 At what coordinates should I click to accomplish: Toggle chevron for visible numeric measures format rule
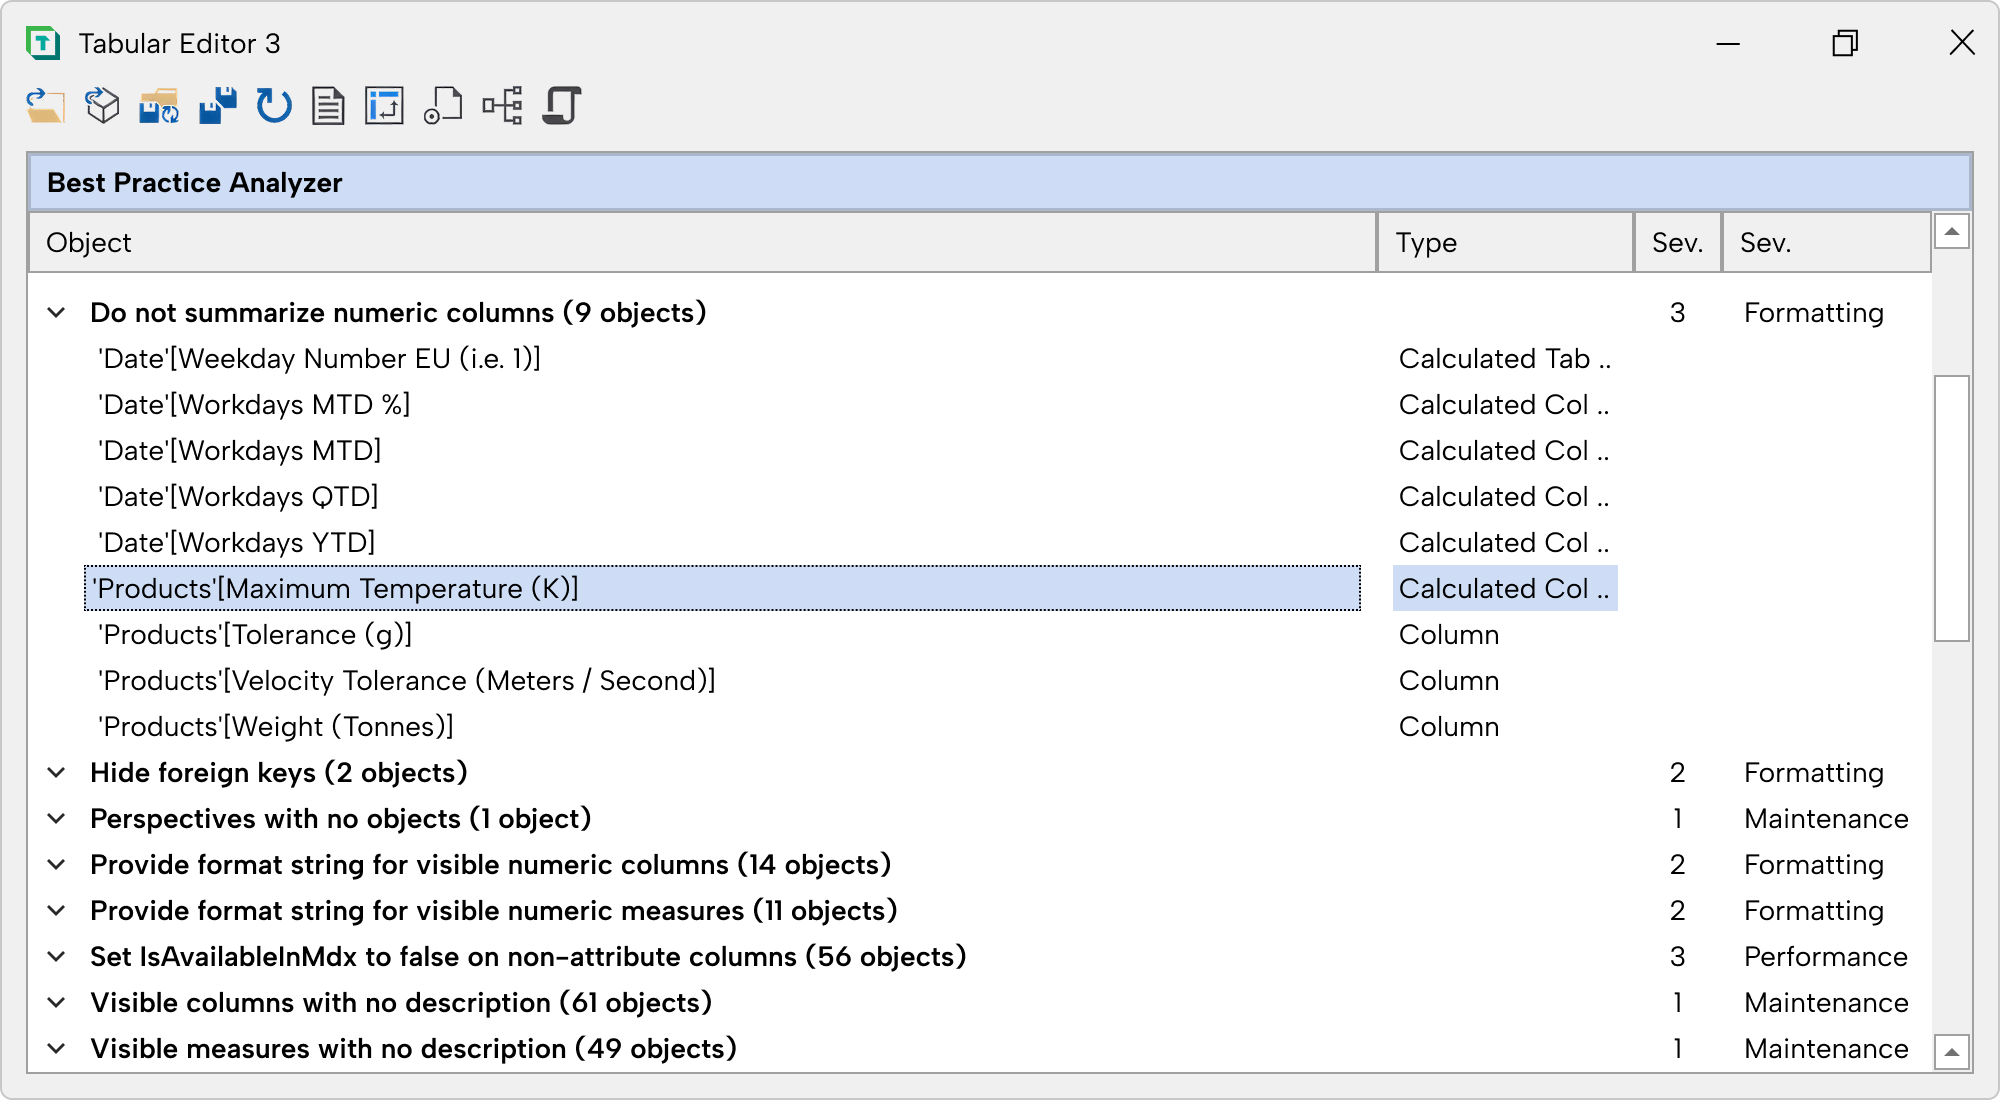pos(57,911)
